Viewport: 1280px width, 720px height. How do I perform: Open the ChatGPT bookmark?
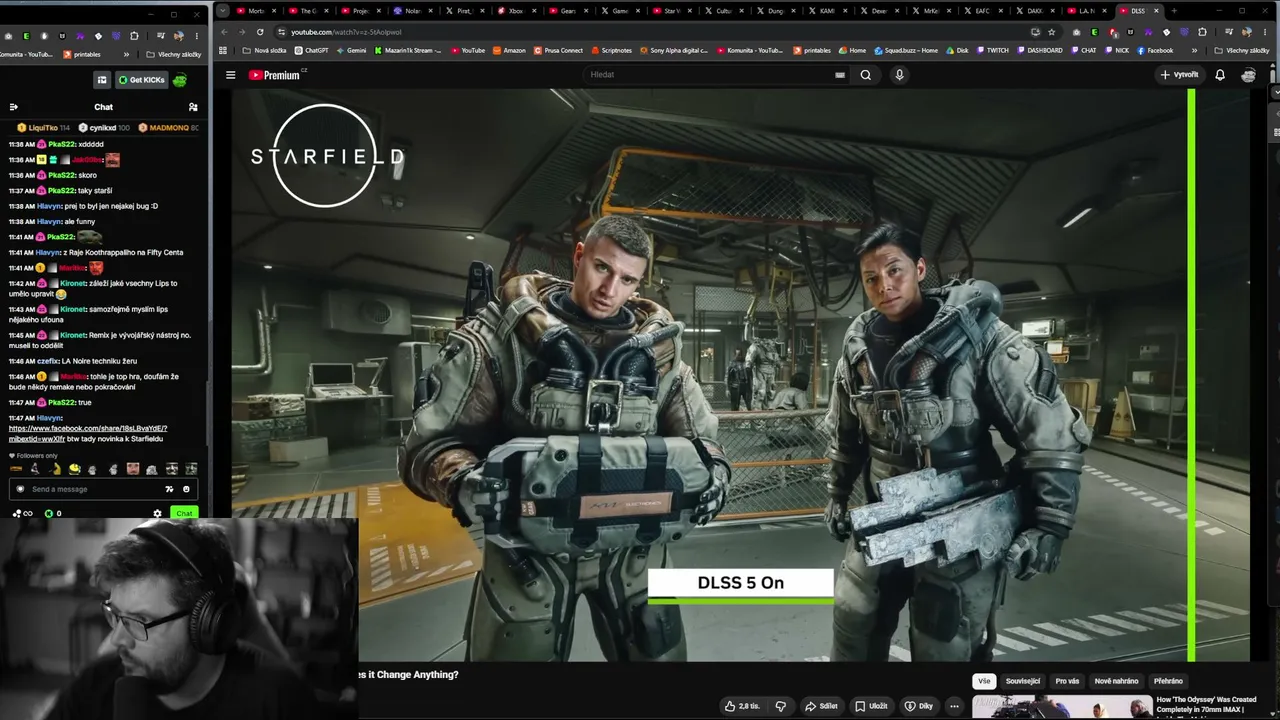point(311,50)
